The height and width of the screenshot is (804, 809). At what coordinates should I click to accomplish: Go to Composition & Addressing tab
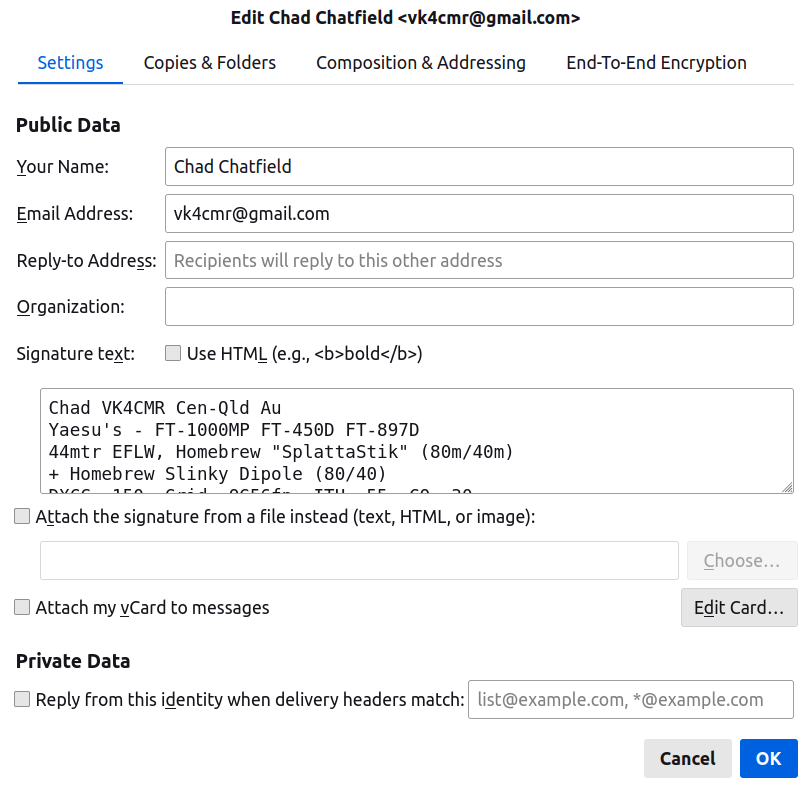pyautogui.click(x=421, y=63)
